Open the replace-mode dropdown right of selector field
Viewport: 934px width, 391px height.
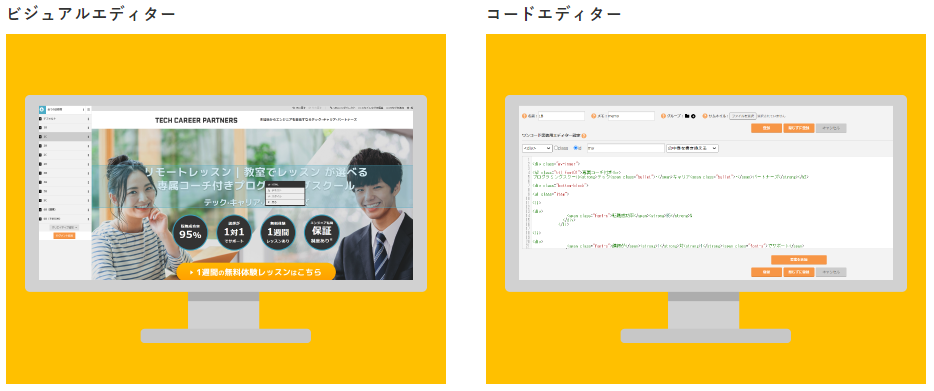pos(692,148)
